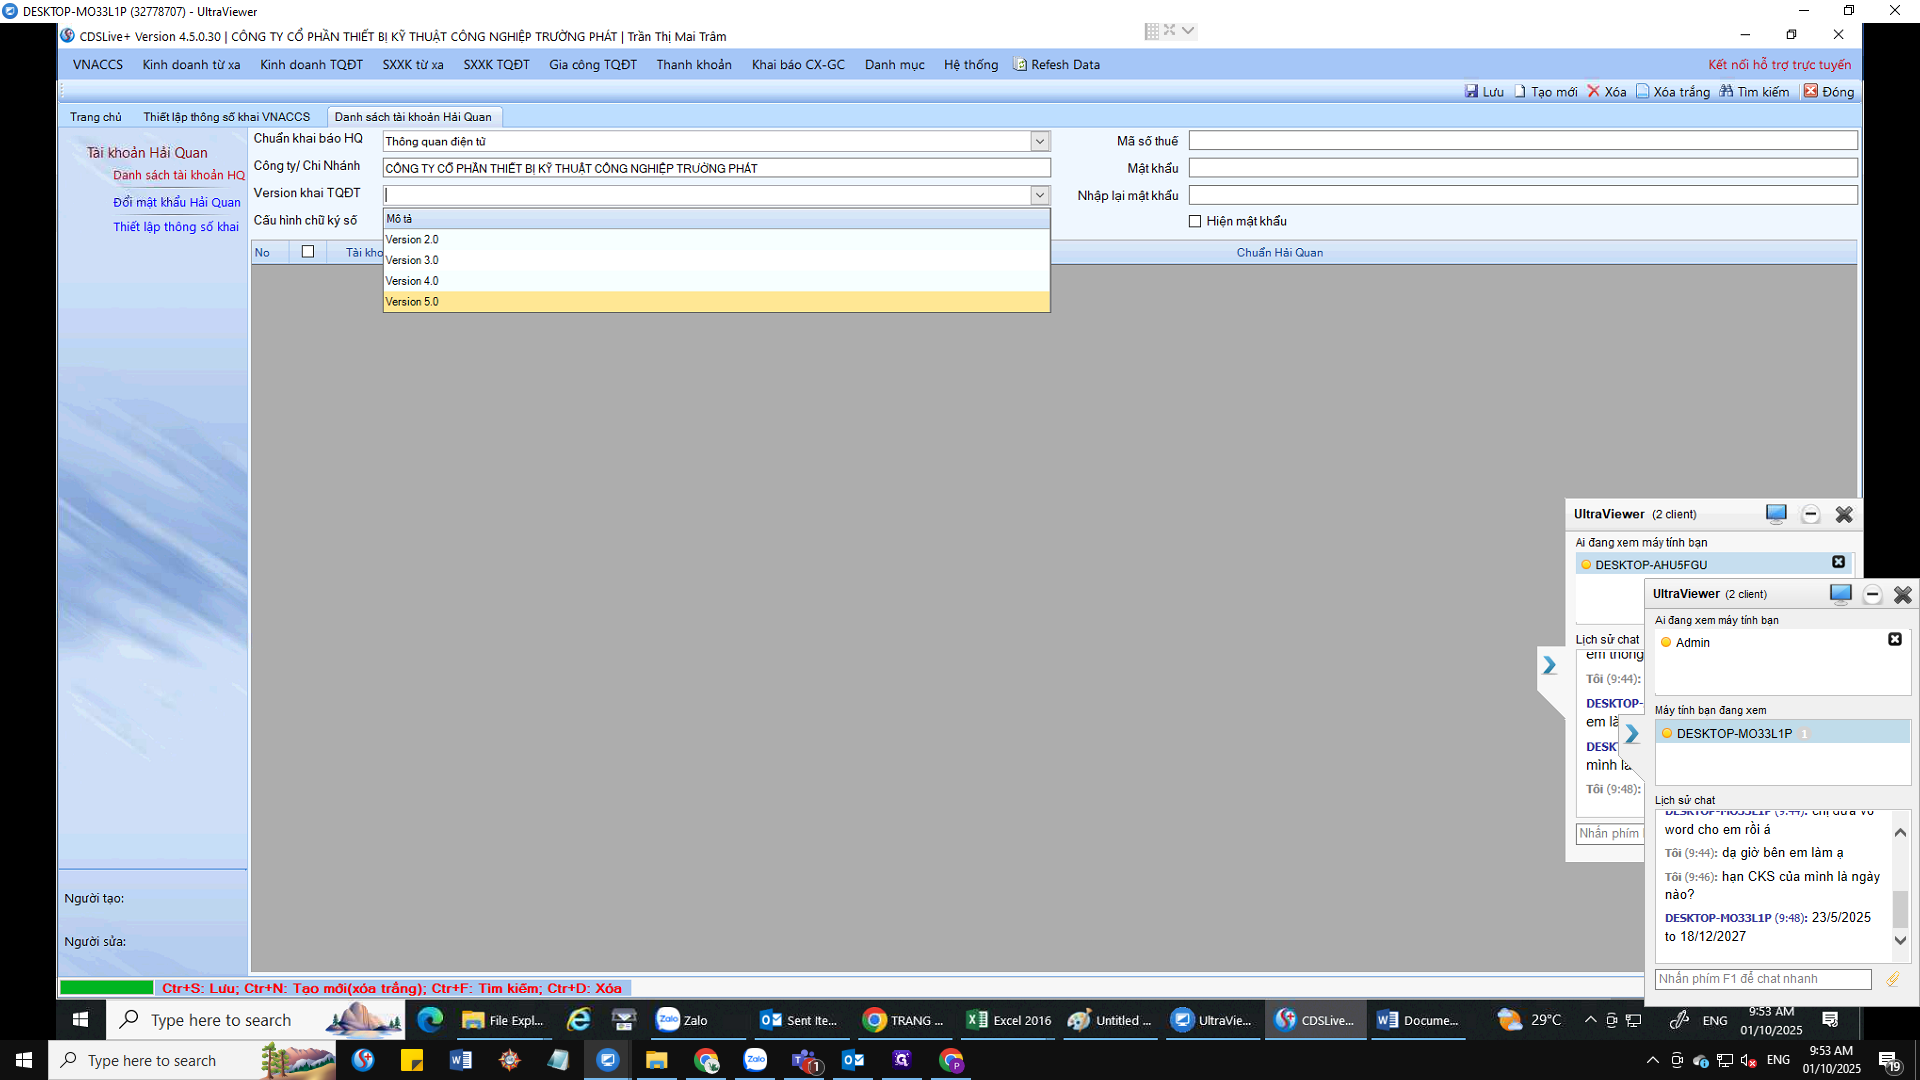Screen dimensions: 1920x1080
Task: Click Xóa trắng clear-form icon
Action: 1642,91
